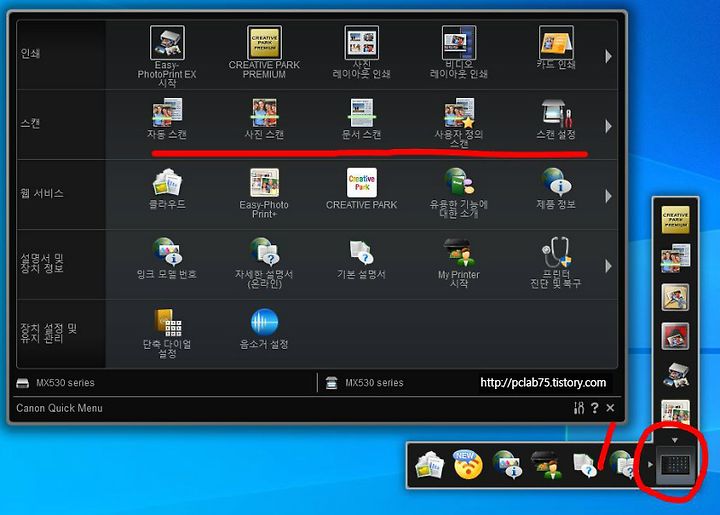This screenshot has height=515, width=720.
Task: Collapse horizontal shortcut bar with right arrow
Action: 650,465
